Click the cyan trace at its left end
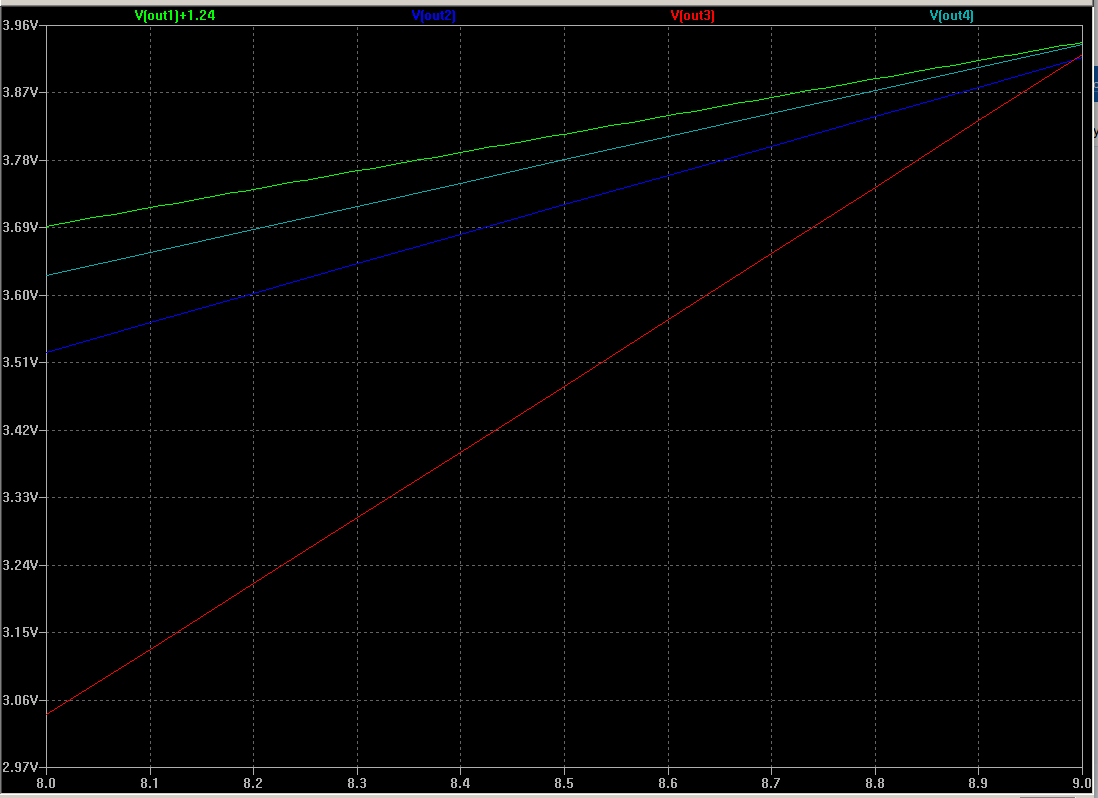Screen dimensions: 1098x798 (50, 274)
